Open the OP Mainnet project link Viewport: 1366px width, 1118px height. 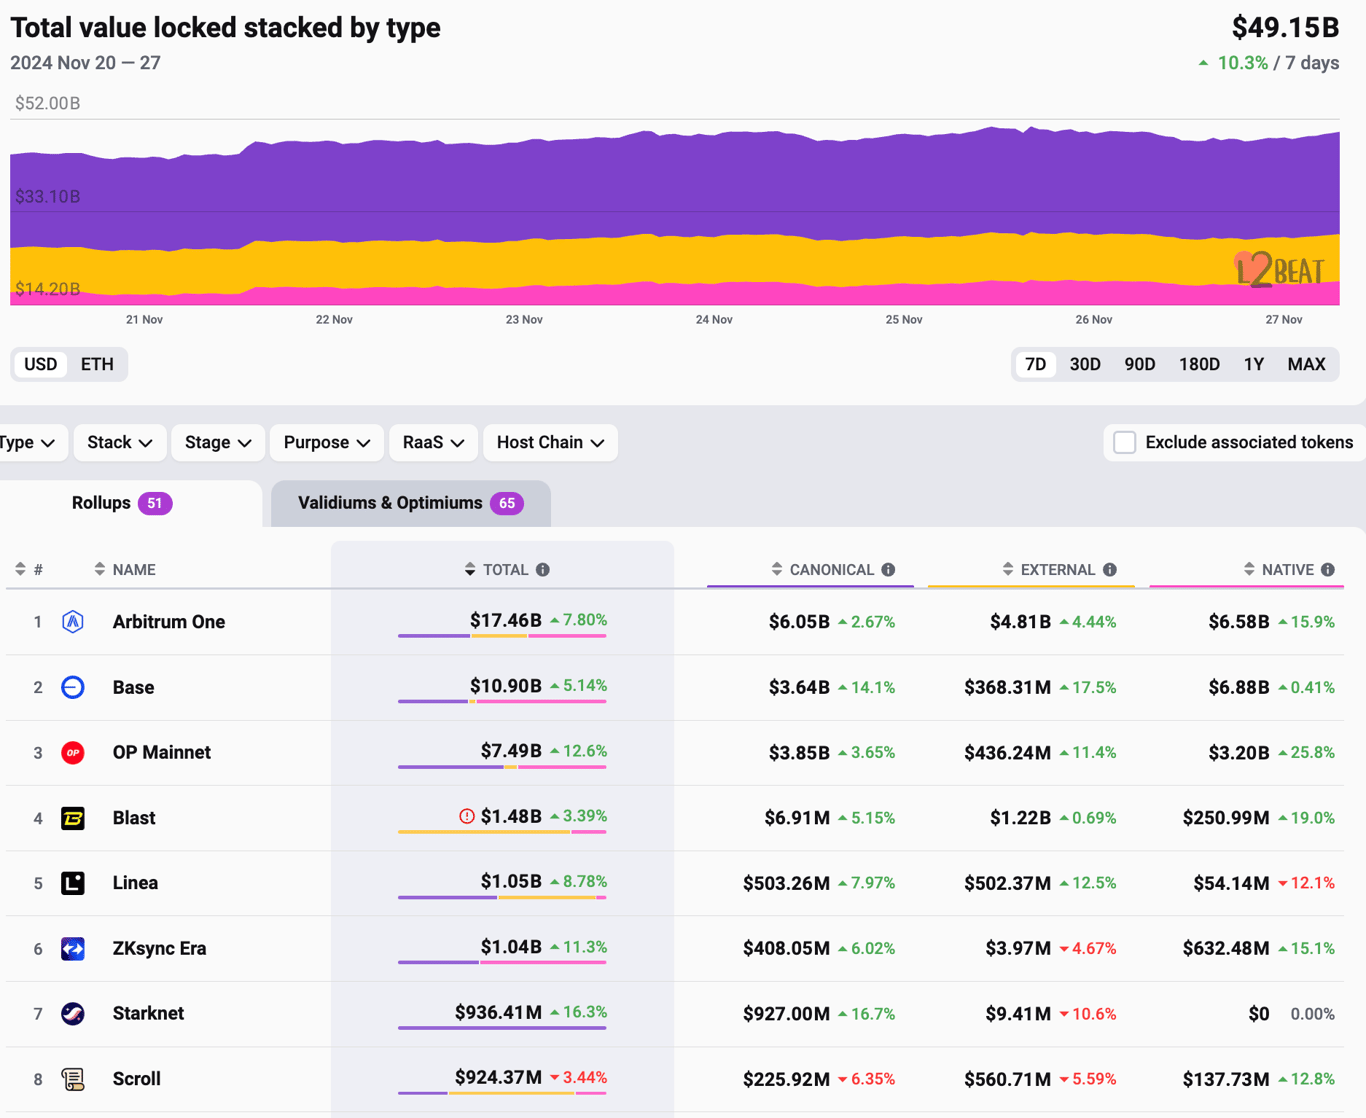tap(162, 753)
